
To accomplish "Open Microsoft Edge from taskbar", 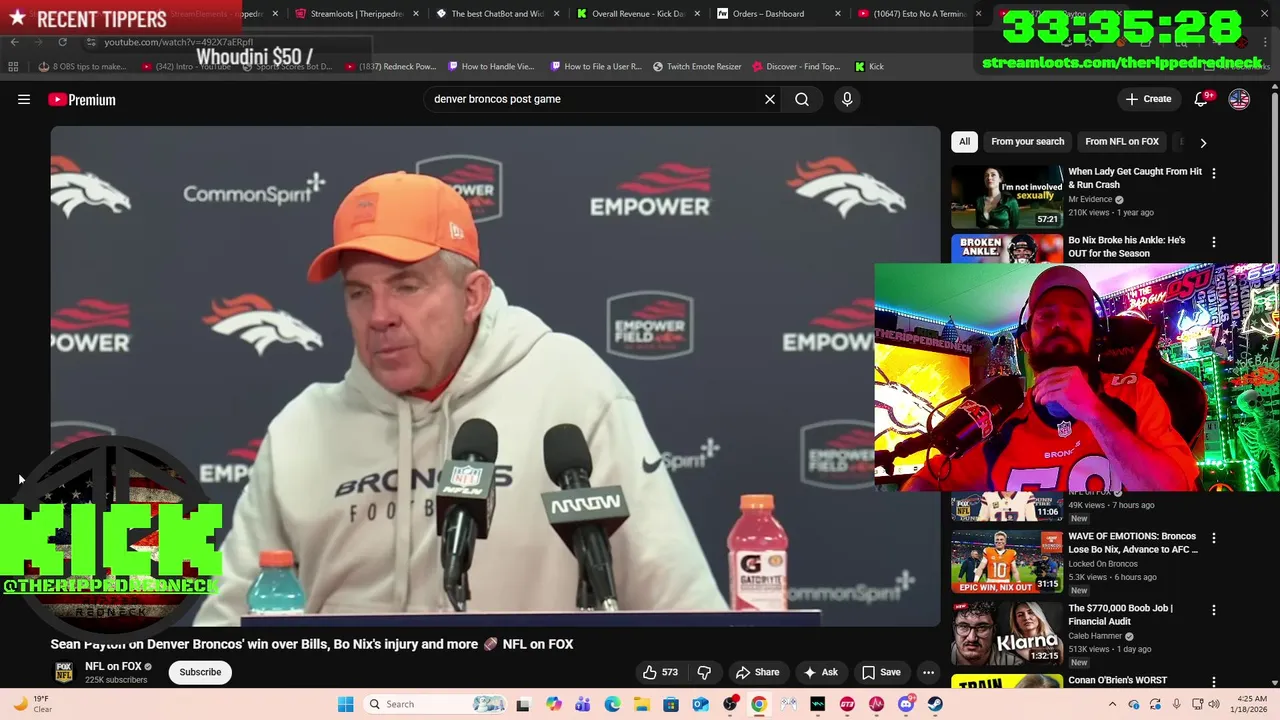I will click(x=612, y=704).
